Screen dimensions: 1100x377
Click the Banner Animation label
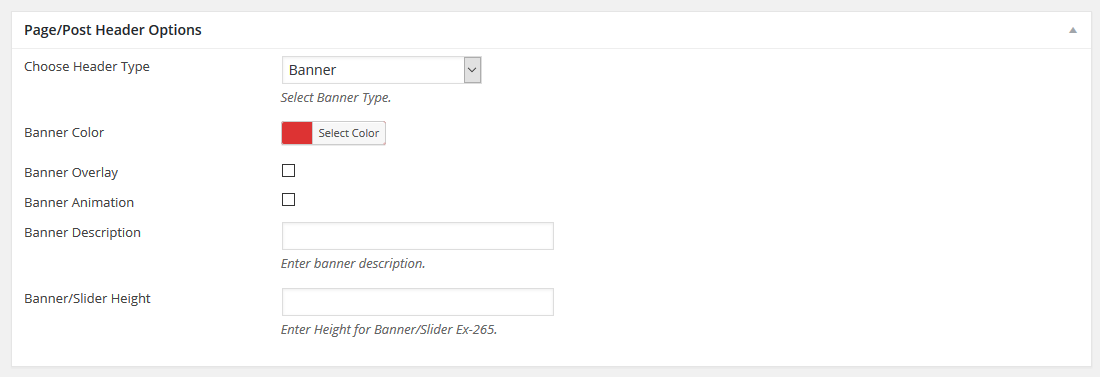point(79,203)
